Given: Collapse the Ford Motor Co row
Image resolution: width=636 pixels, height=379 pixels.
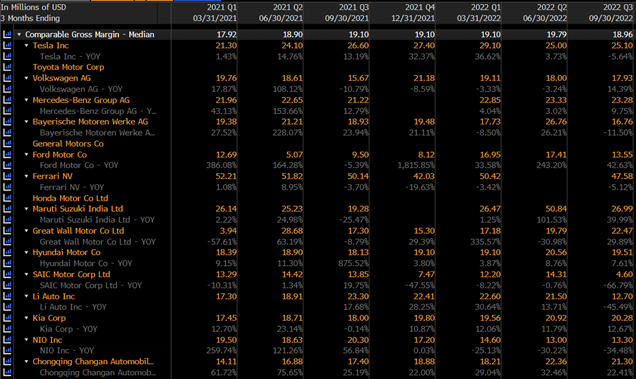Looking at the screenshot, I should [x=26, y=155].
